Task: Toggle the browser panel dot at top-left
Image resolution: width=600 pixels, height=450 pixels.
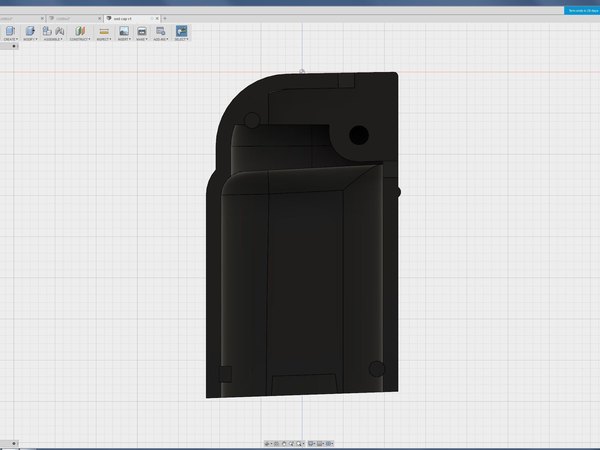Action: (x=14, y=46)
